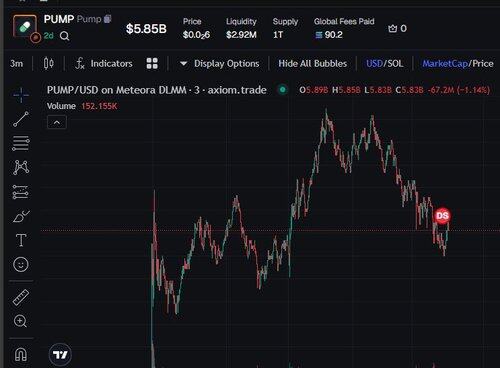This screenshot has height=368, width=500.
Task: Switch to SOL denomination
Action: coord(395,63)
